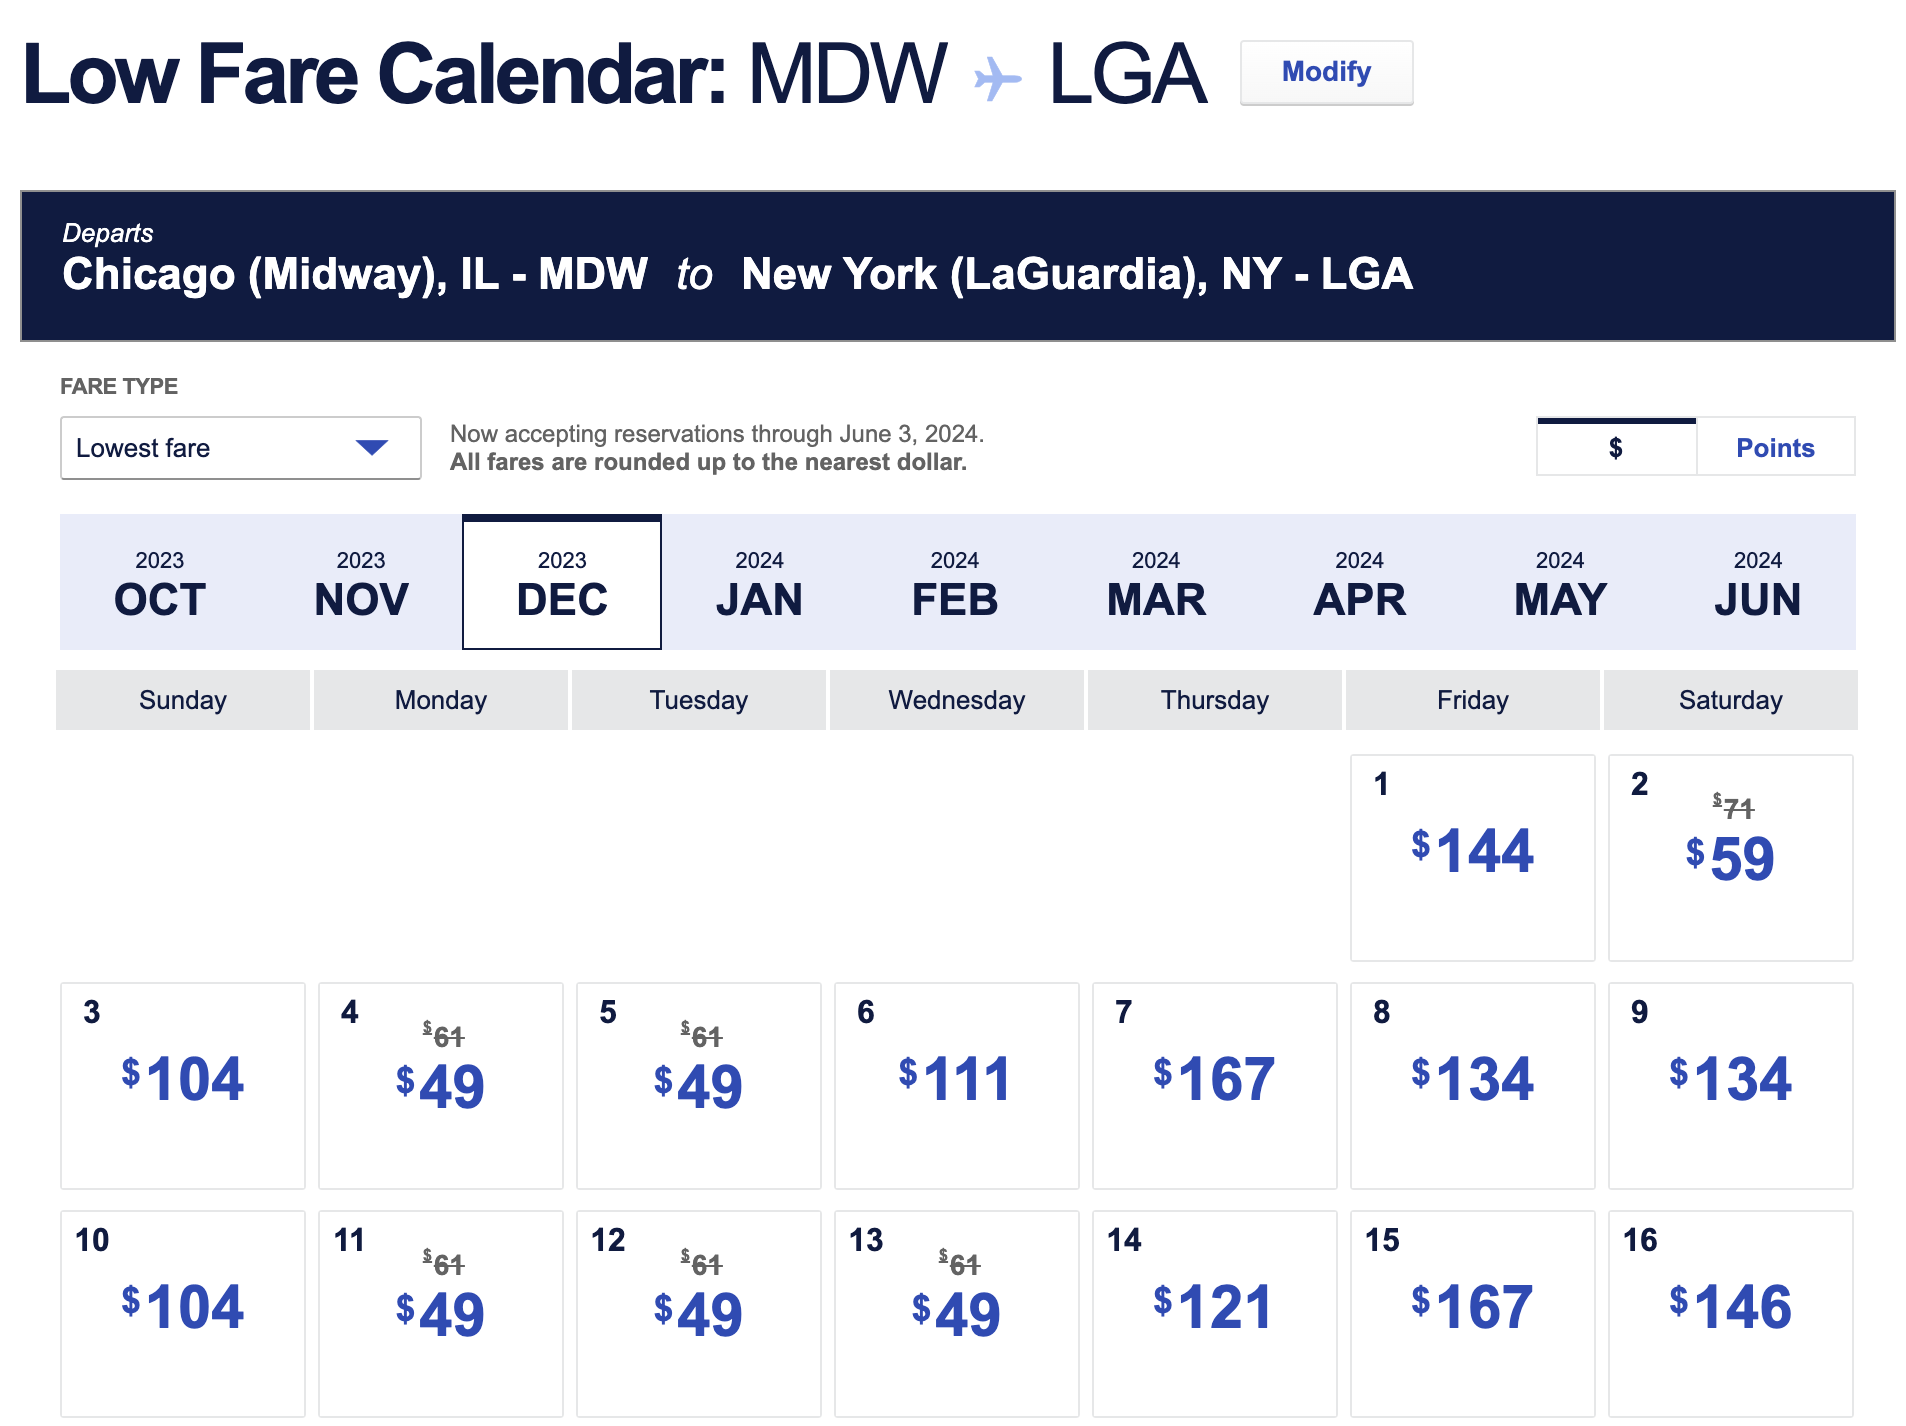
Task: Click the airplane icon between MDW and LGA
Action: pyautogui.click(x=997, y=78)
